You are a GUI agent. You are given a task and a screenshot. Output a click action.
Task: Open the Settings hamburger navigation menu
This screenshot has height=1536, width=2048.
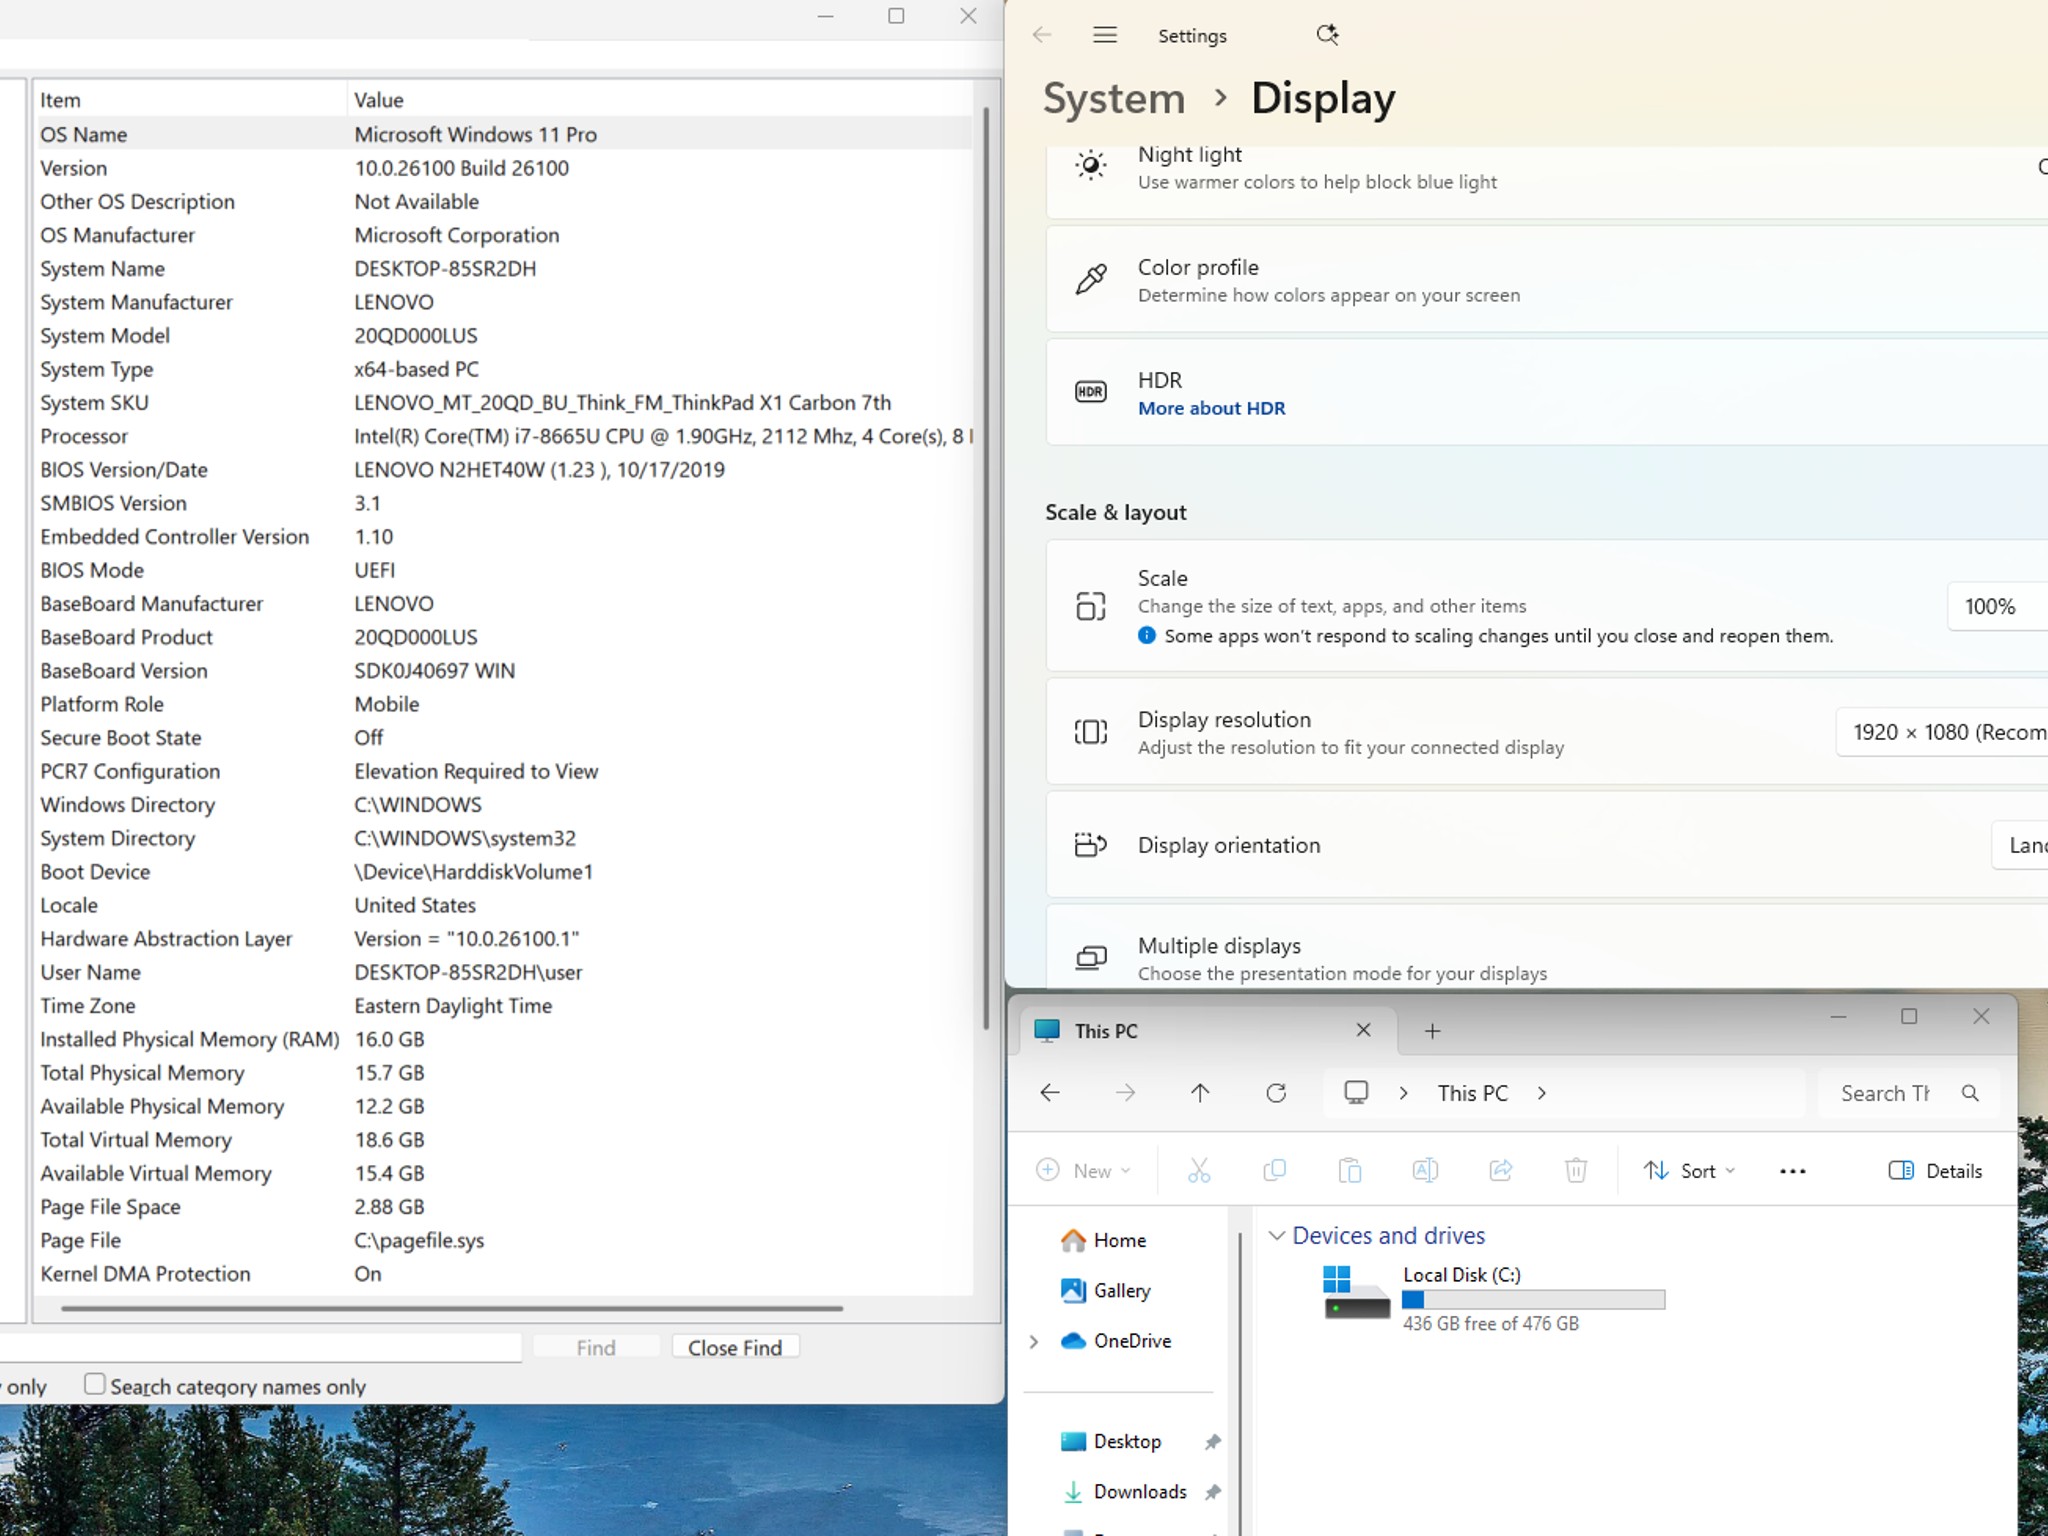click(x=1105, y=35)
